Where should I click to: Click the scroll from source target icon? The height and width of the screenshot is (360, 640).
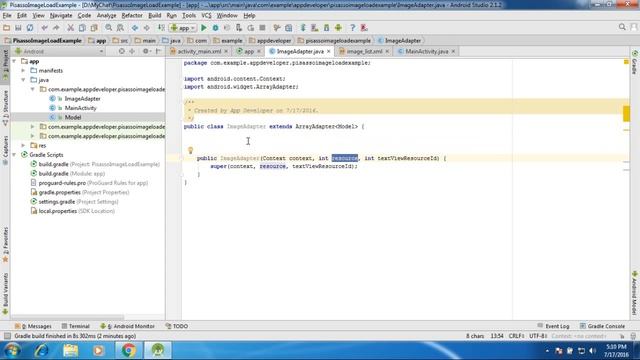pos(121,51)
